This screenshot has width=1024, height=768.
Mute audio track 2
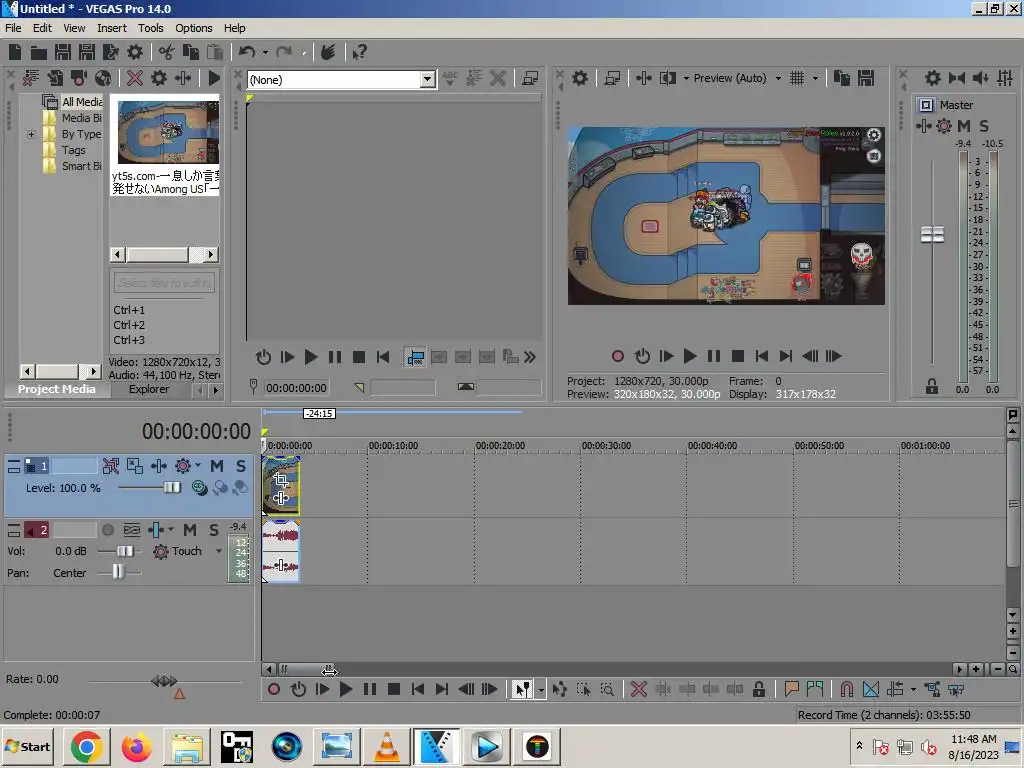coord(189,530)
